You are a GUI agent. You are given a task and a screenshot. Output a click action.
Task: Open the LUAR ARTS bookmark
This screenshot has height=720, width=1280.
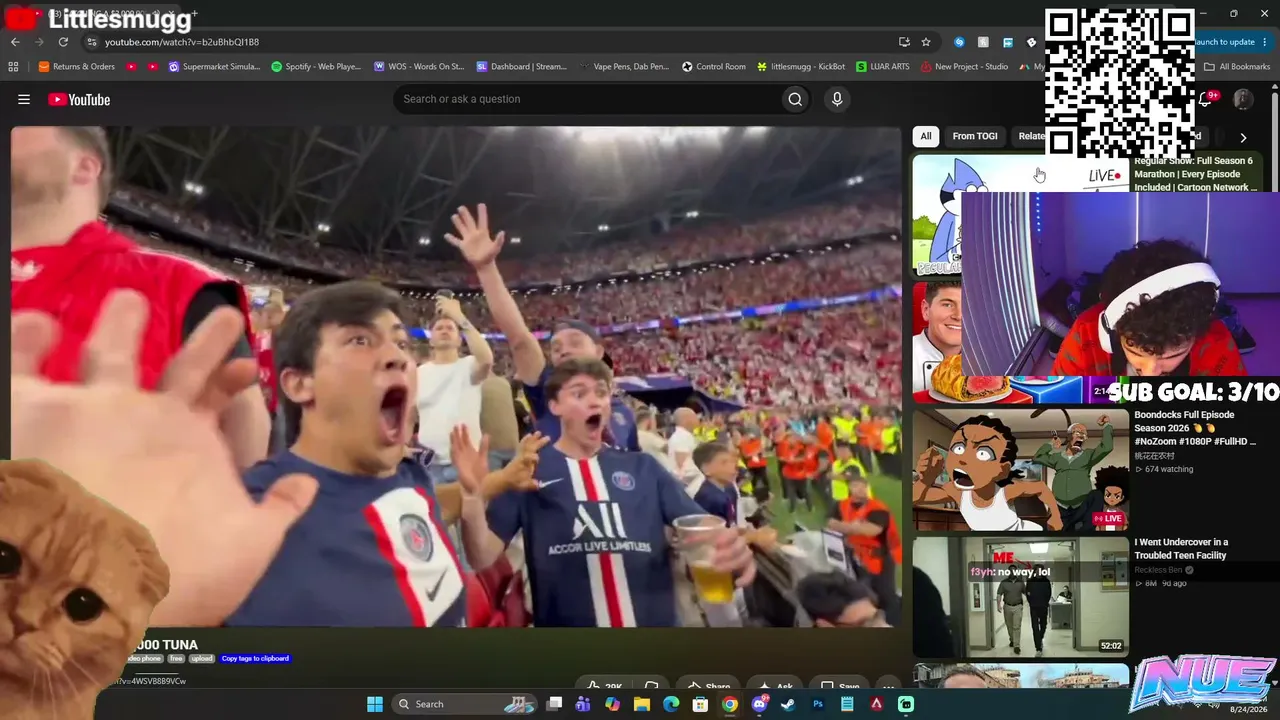click(883, 67)
